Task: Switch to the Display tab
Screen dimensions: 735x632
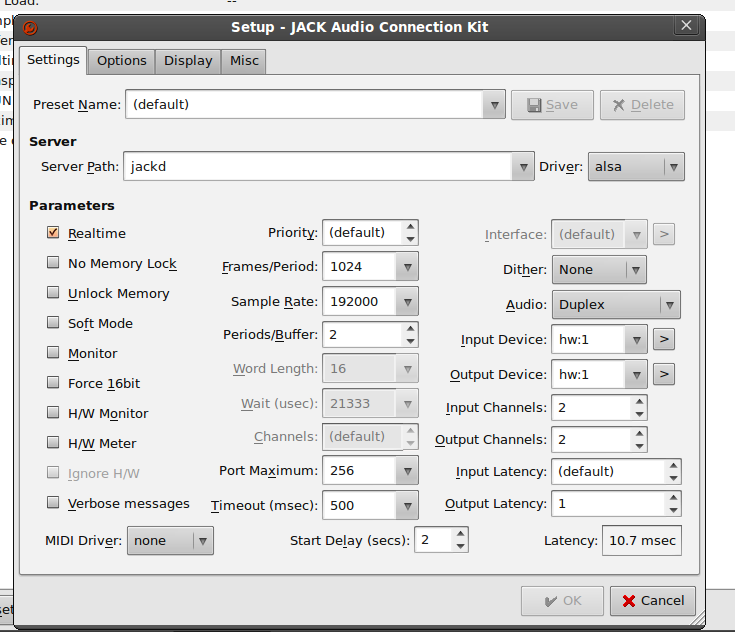Action: click(x=188, y=61)
